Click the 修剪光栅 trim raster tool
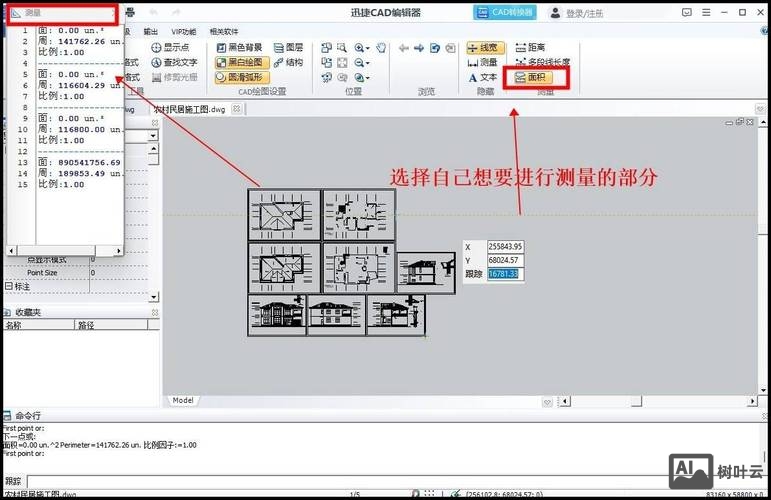Screen dimensions: 771x500 [174, 77]
